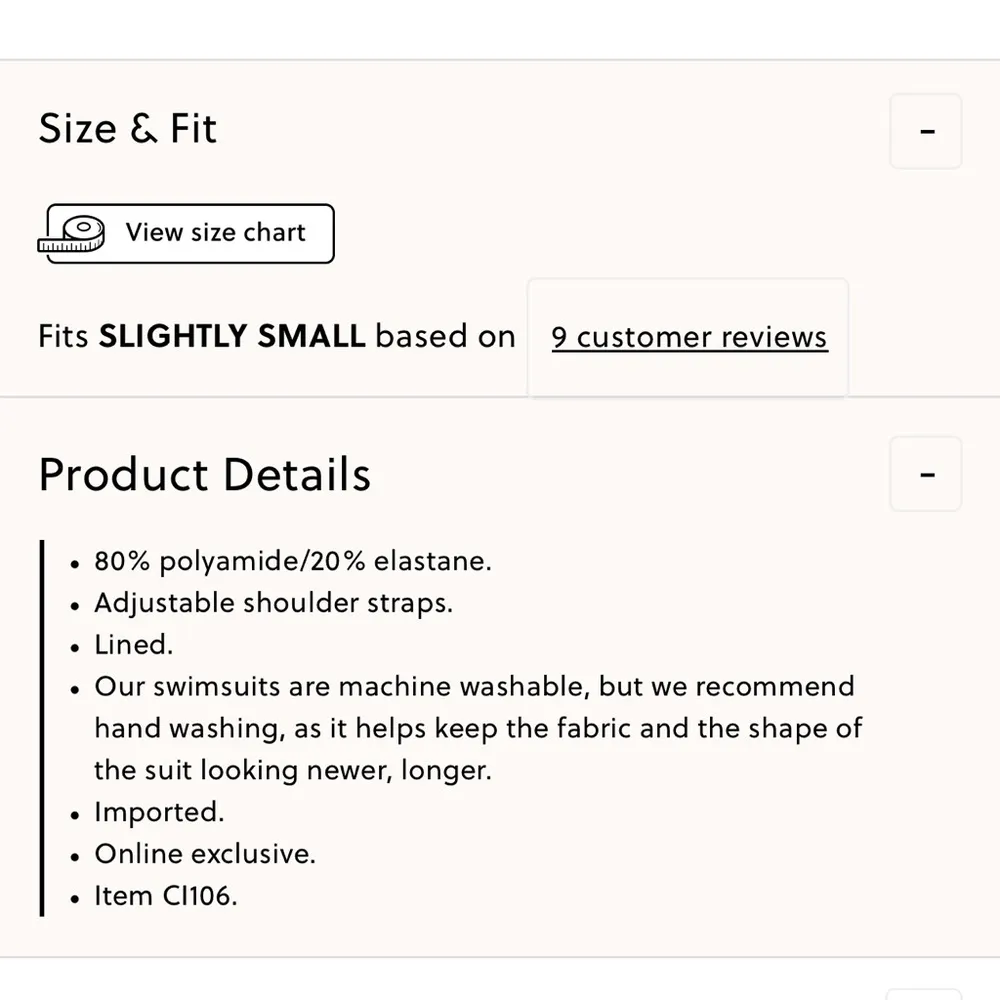Click the hand washing recommendation line
This screenshot has height=1000, width=1000.
[478, 729]
